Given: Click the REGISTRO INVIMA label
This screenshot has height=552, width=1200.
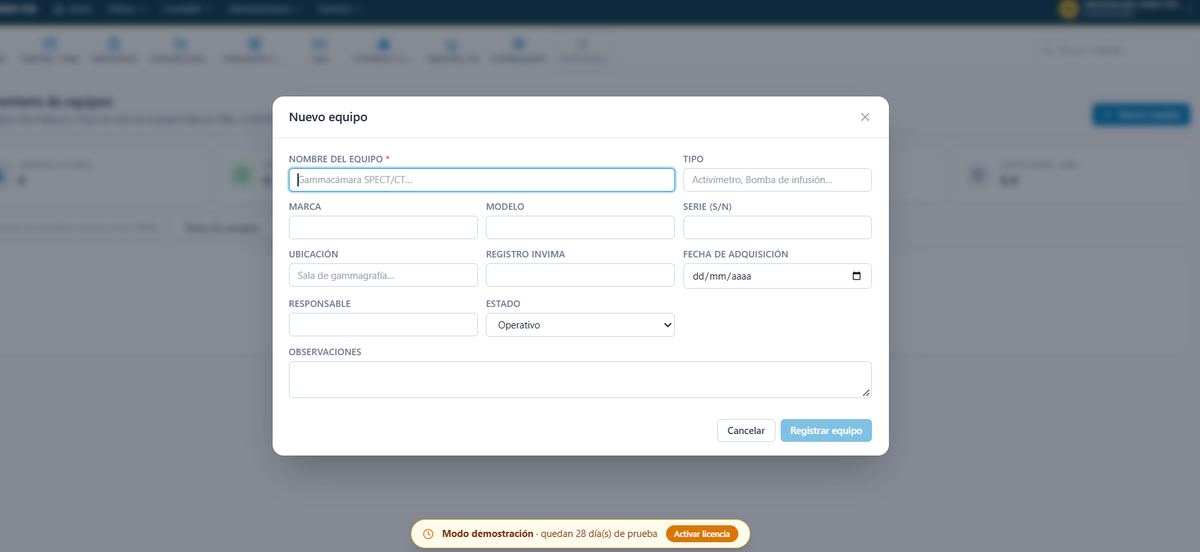Looking at the screenshot, I should click(x=525, y=254).
